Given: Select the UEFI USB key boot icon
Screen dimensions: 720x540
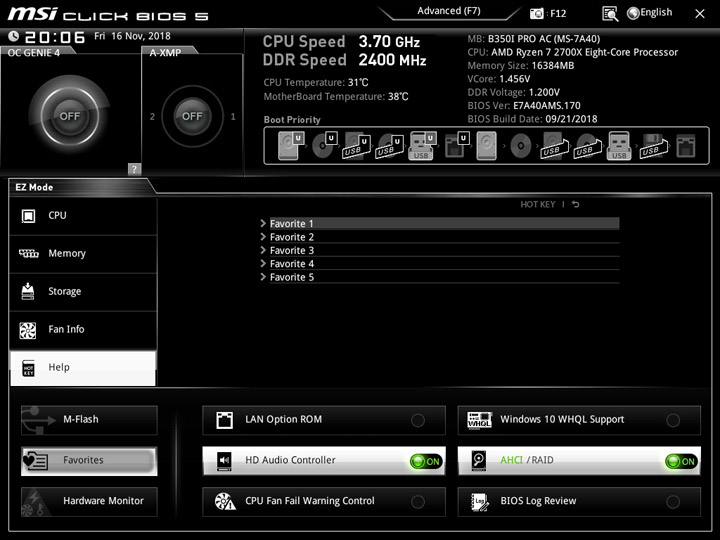Looking at the screenshot, I should coord(422,146).
